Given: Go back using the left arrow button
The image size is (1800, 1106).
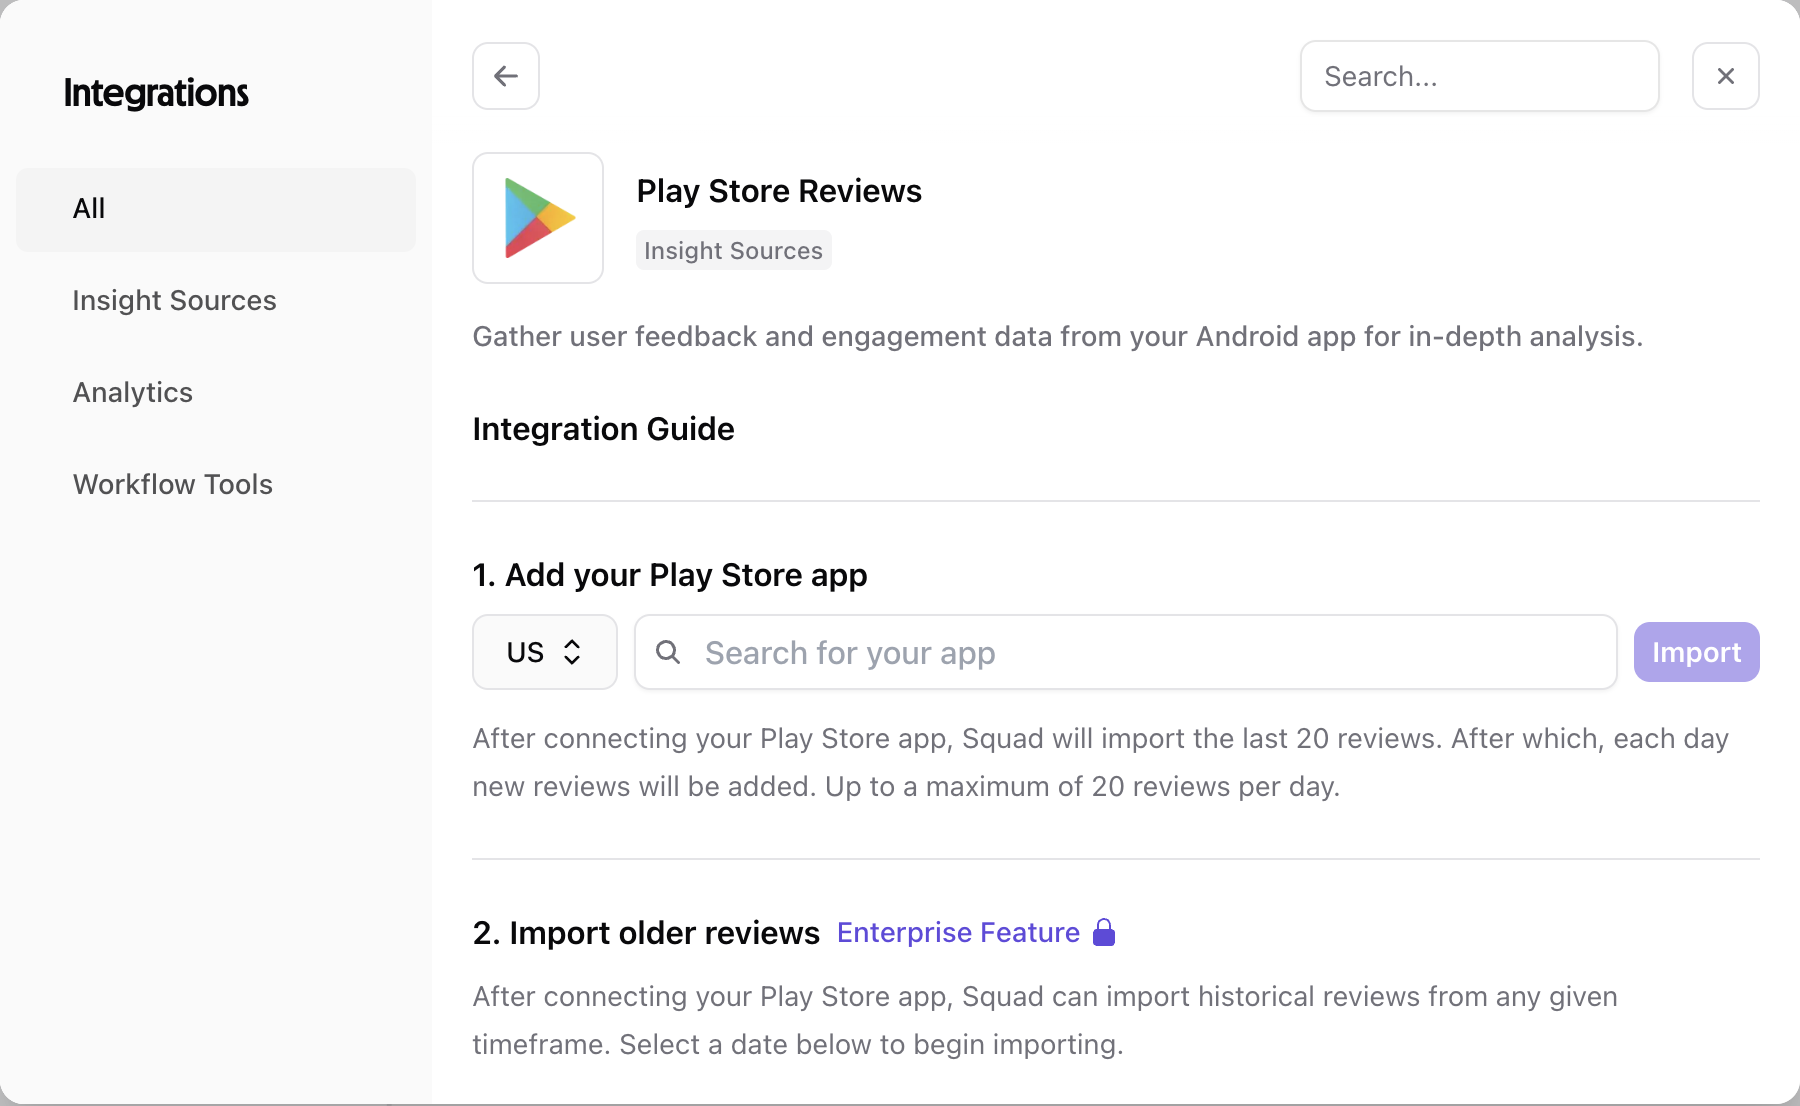Looking at the screenshot, I should click(506, 76).
